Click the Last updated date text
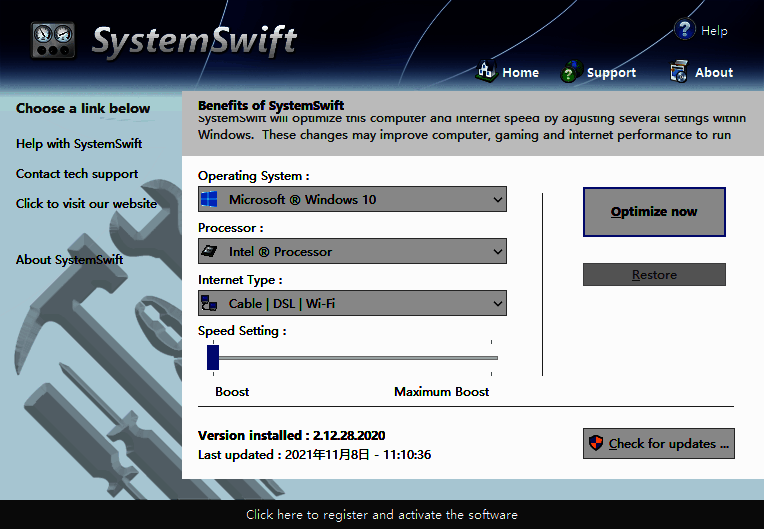 pos(314,454)
